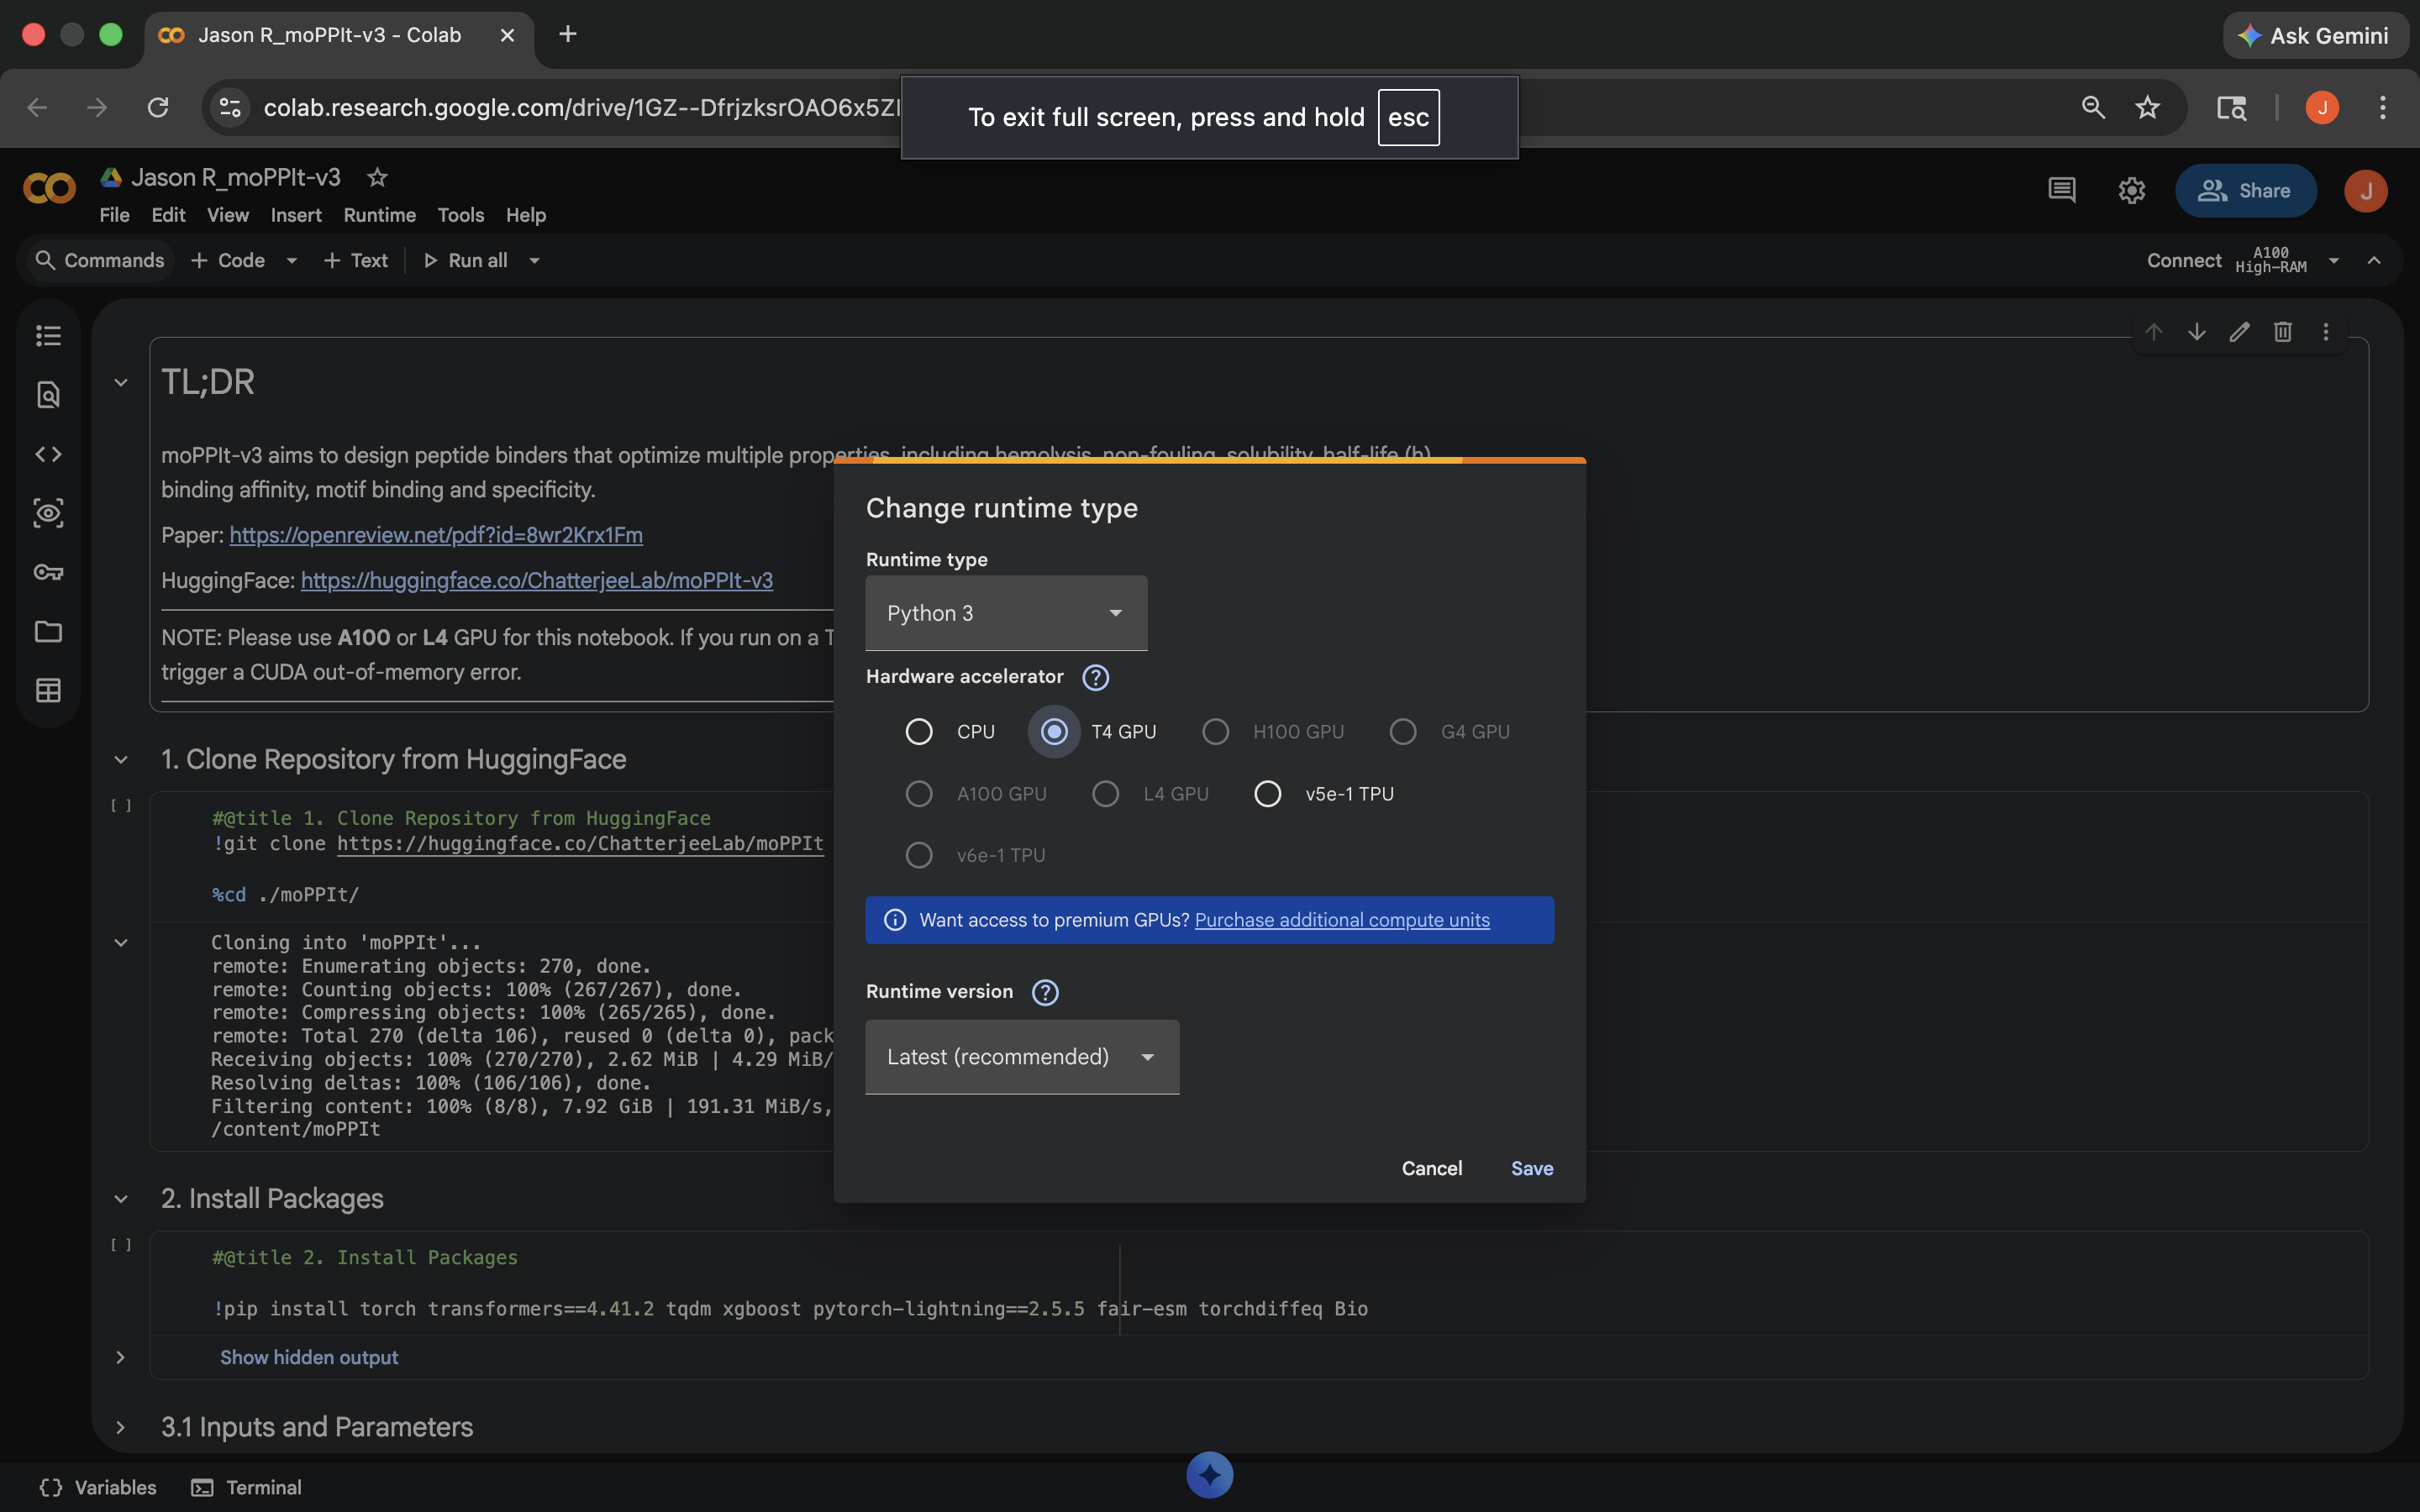The width and height of the screenshot is (2420, 1512).
Task: Click Ask Gemini in the title bar
Action: (x=2315, y=35)
